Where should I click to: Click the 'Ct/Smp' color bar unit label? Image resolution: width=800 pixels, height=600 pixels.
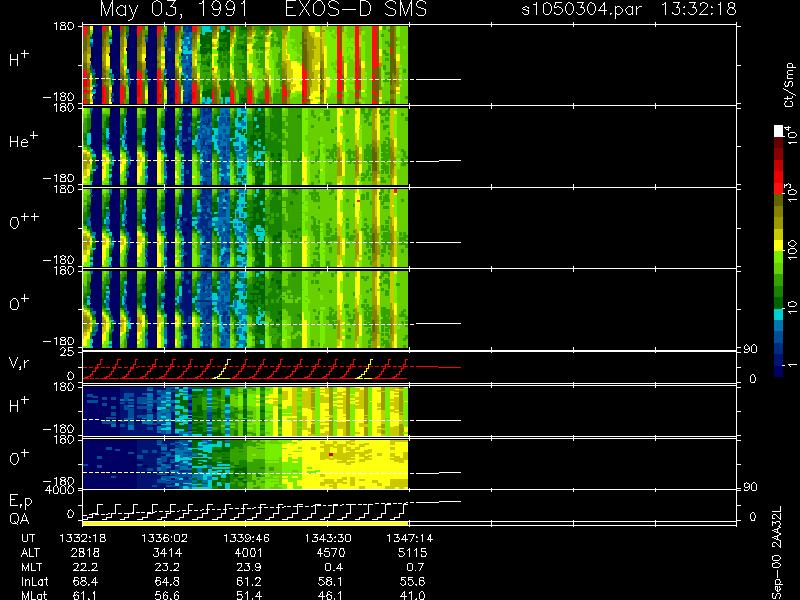point(789,85)
